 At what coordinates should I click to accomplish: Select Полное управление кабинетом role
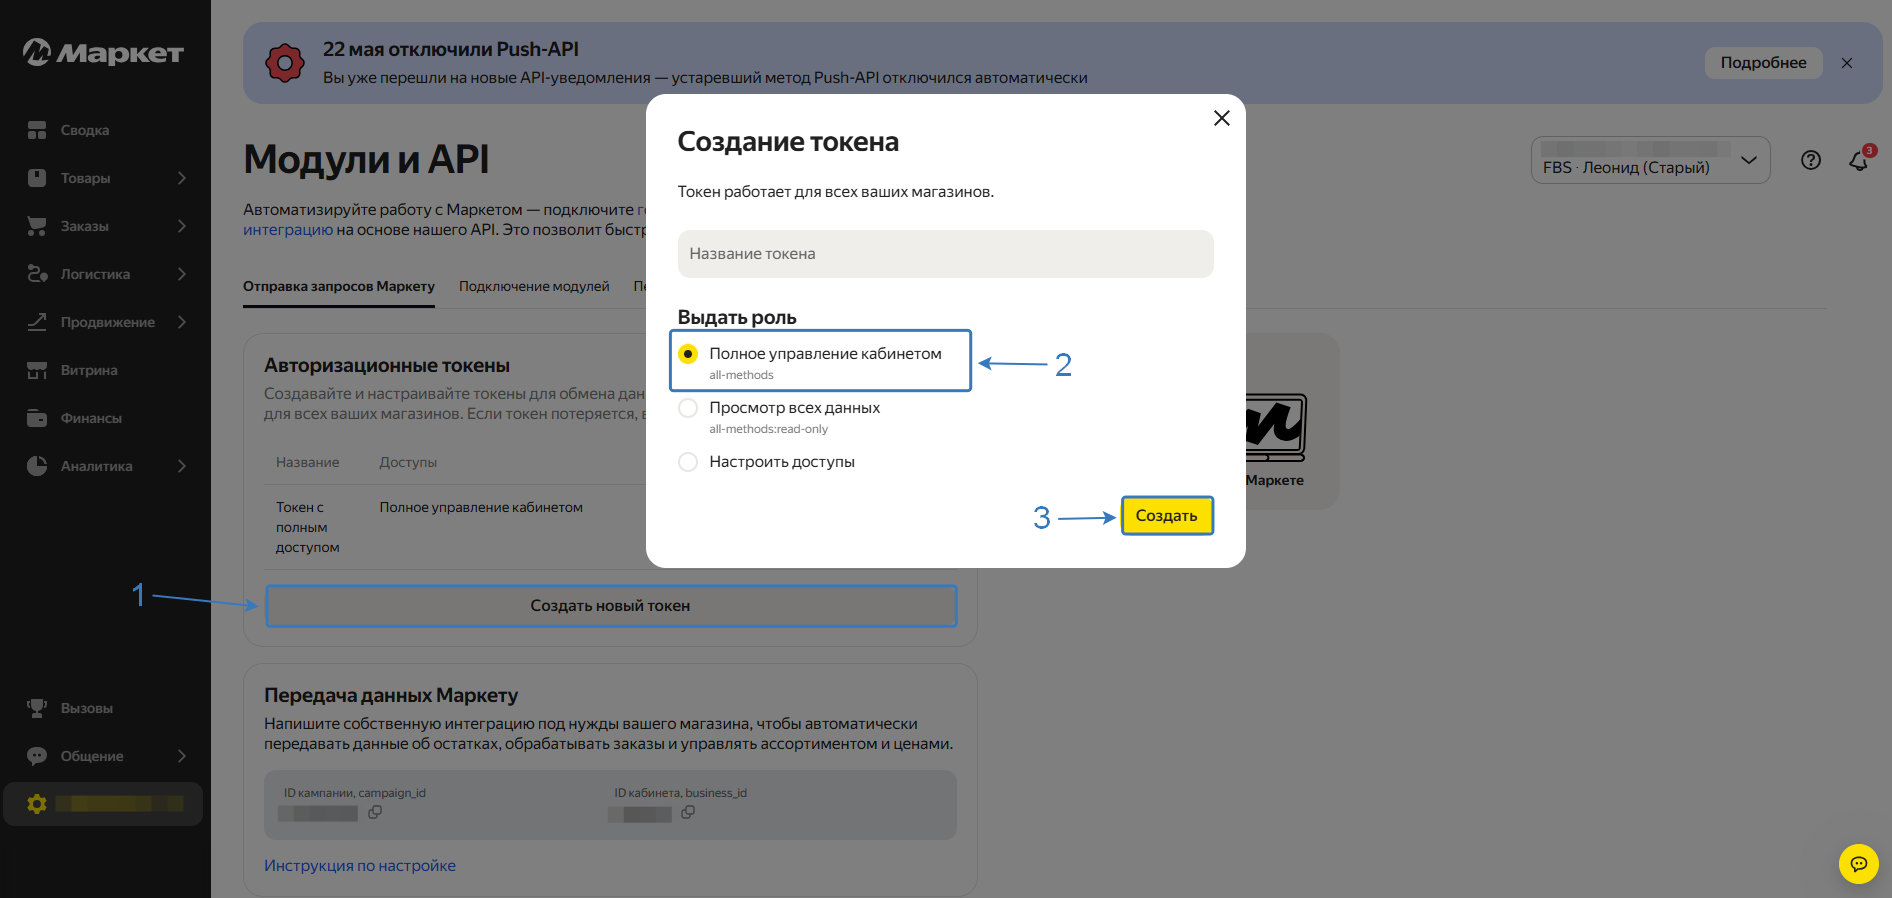coord(688,354)
